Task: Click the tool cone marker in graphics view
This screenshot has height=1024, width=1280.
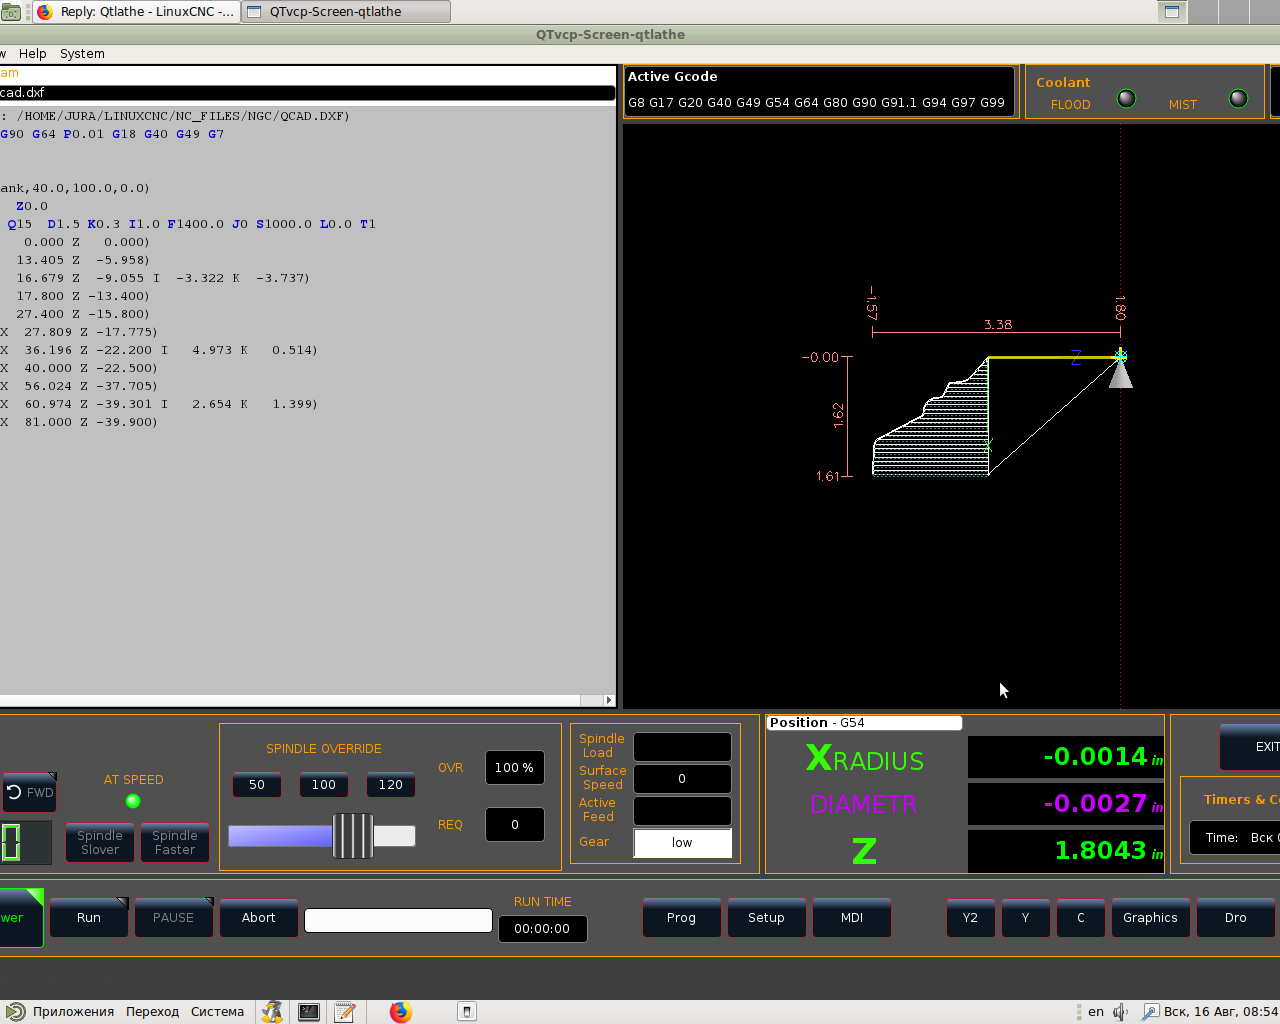Action: pyautogui.click(x=1121, y=374)
